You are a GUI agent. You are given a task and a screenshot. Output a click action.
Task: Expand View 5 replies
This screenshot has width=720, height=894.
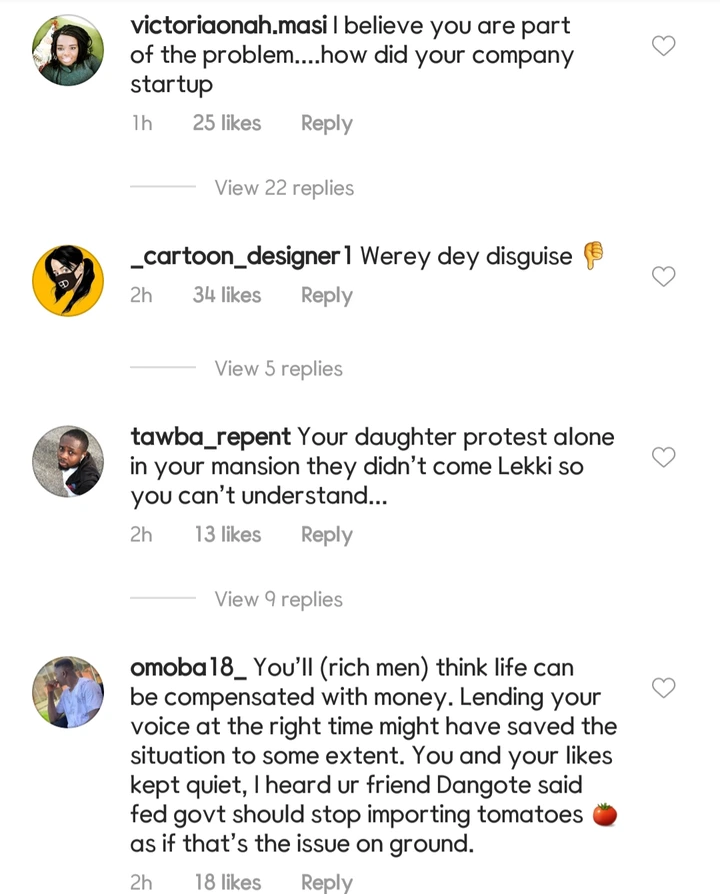pos(278,369)
